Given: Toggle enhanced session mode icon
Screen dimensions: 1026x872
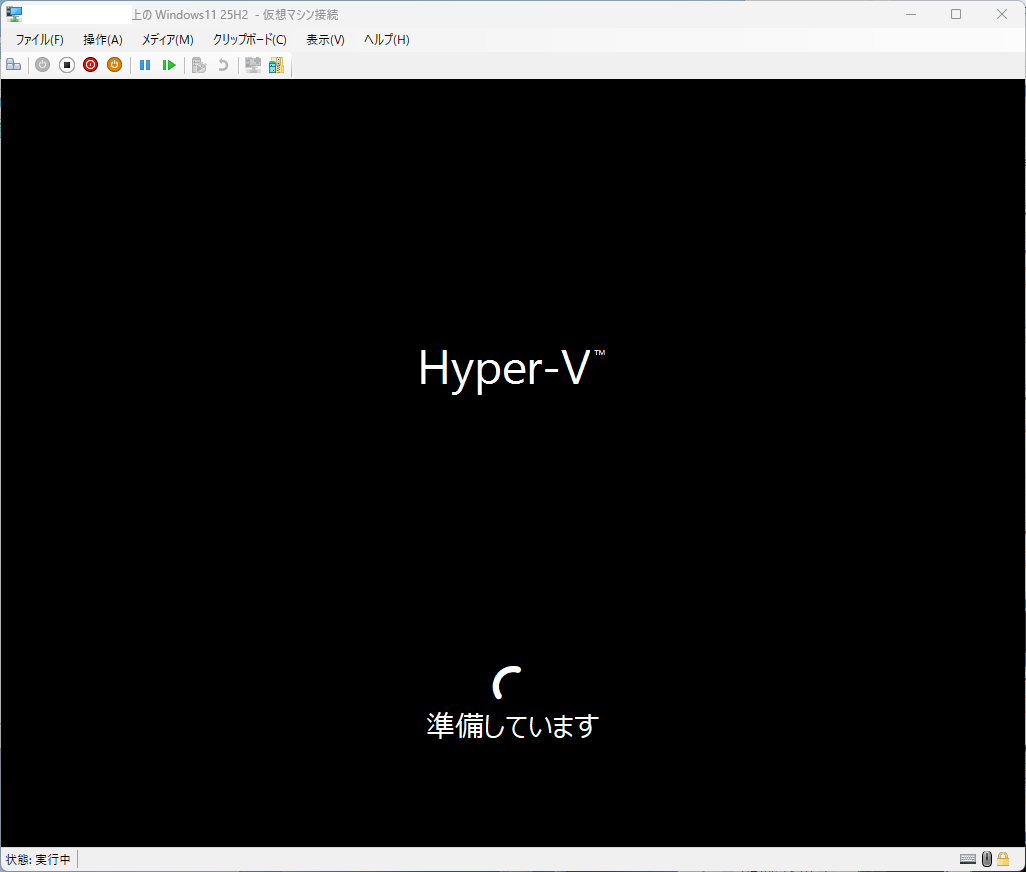Looking at the screenshot, I should coord(253,65).
